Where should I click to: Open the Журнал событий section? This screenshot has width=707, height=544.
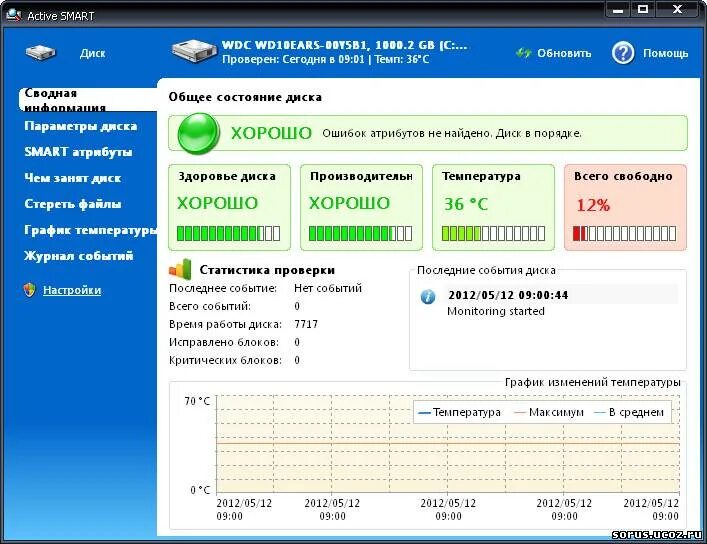[x=79, y=256]
